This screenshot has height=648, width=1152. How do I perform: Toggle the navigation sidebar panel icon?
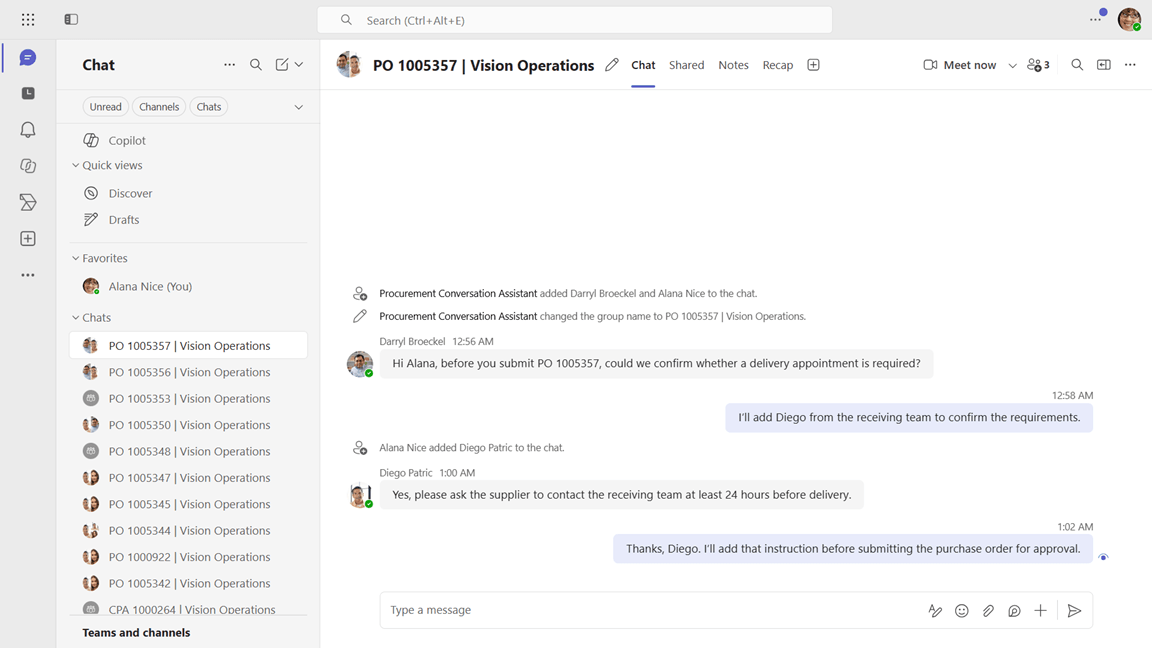(x=71, y=20)
